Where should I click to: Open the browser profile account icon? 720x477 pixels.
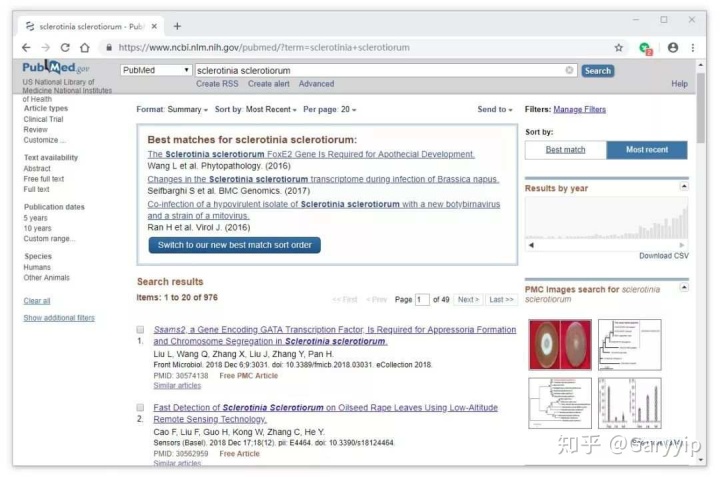coord(673,48)
